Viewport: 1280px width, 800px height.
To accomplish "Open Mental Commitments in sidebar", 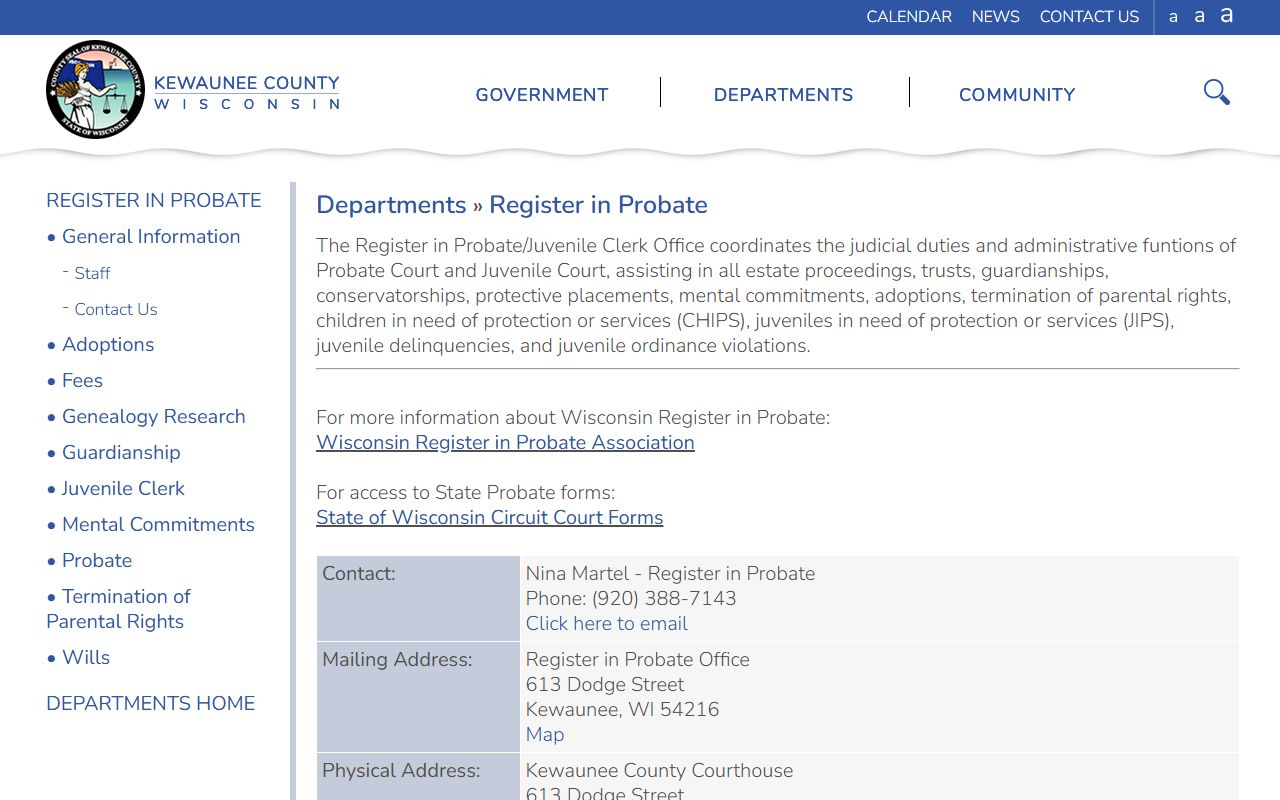I will tap(158, 525).
